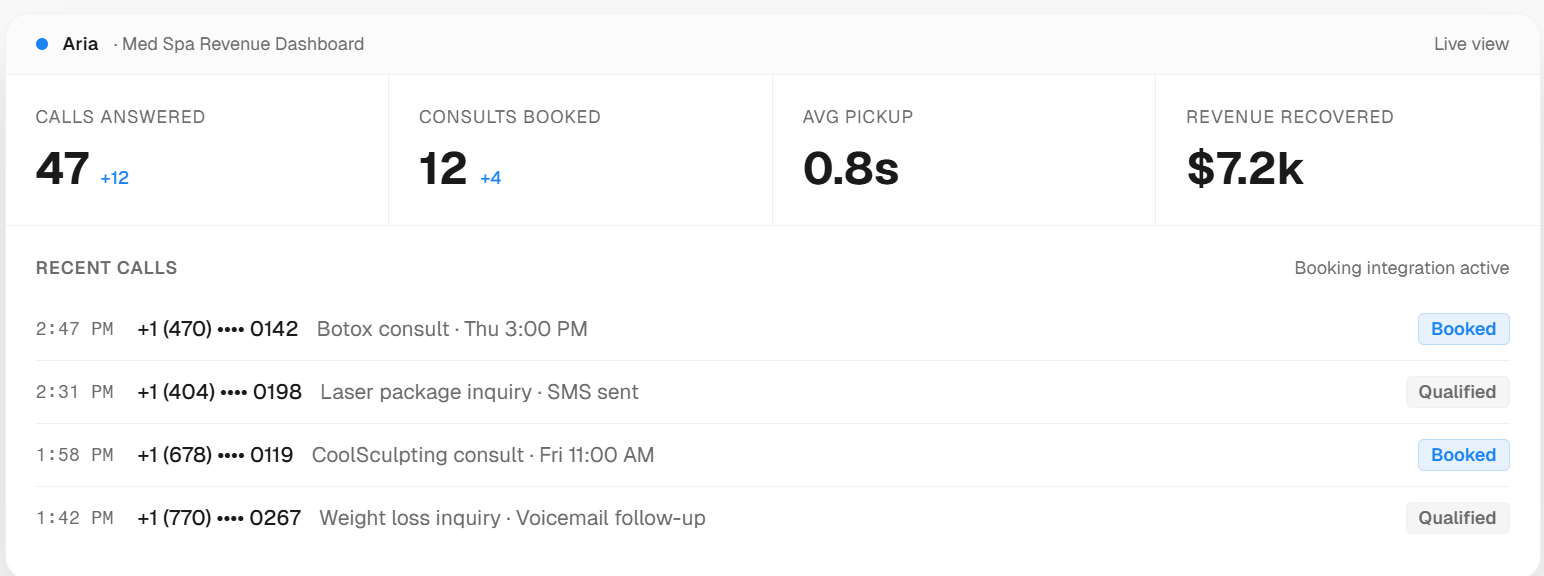Click Booked badge on Botox consult call
Screen dimensions: 1544x576
(1463, 329)
